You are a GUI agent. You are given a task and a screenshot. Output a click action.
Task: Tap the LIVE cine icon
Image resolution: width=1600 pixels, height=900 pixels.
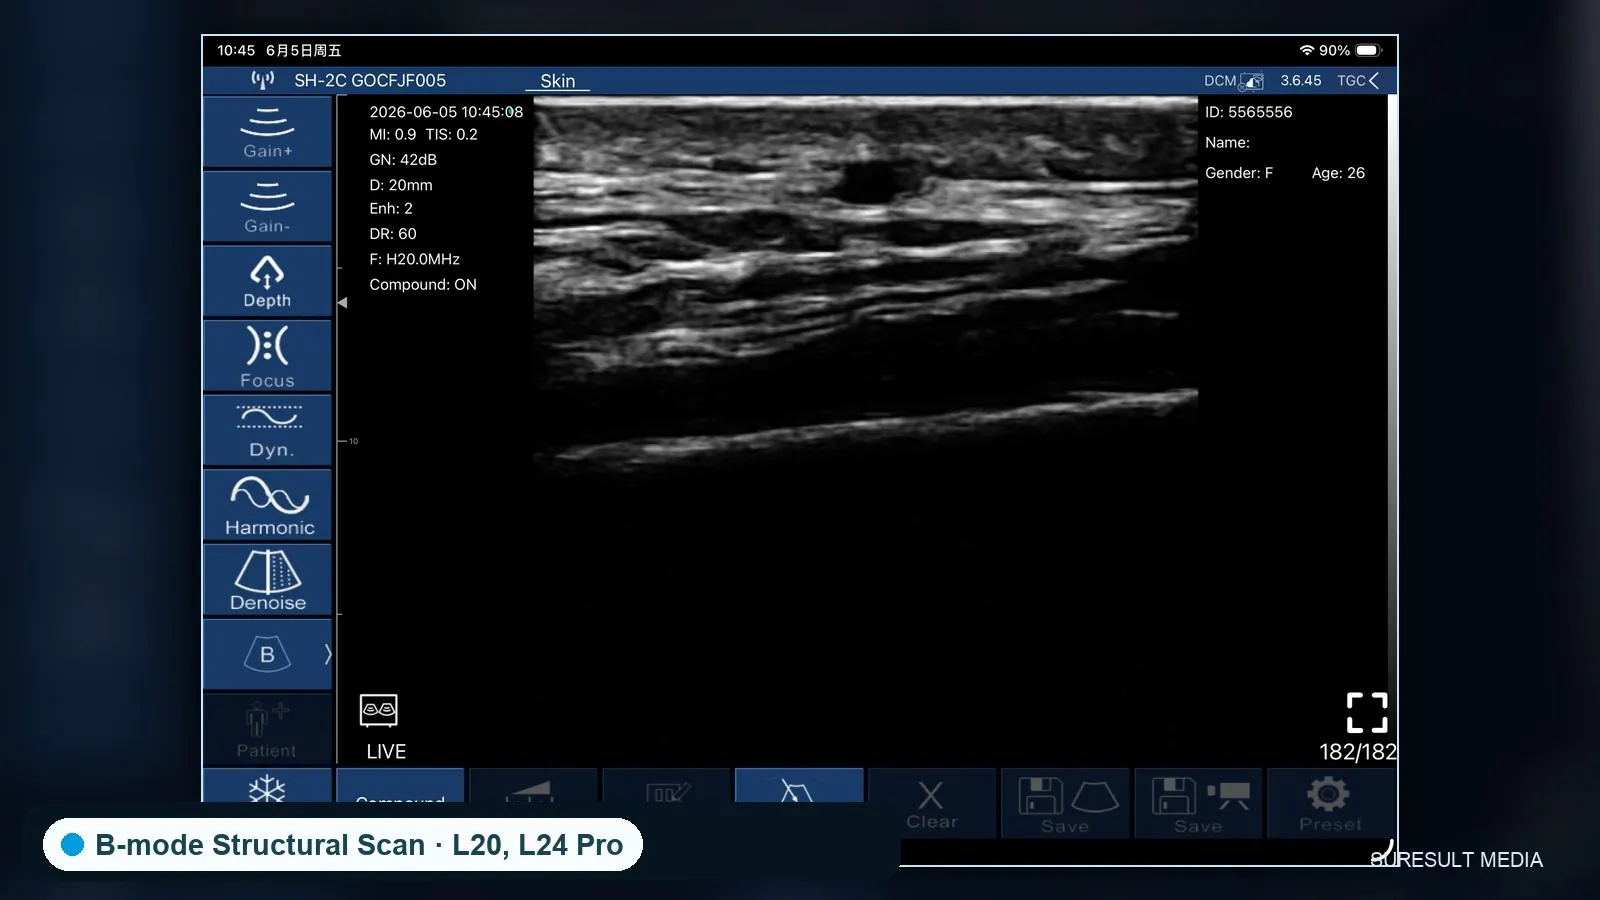click(x=379, y=711)
